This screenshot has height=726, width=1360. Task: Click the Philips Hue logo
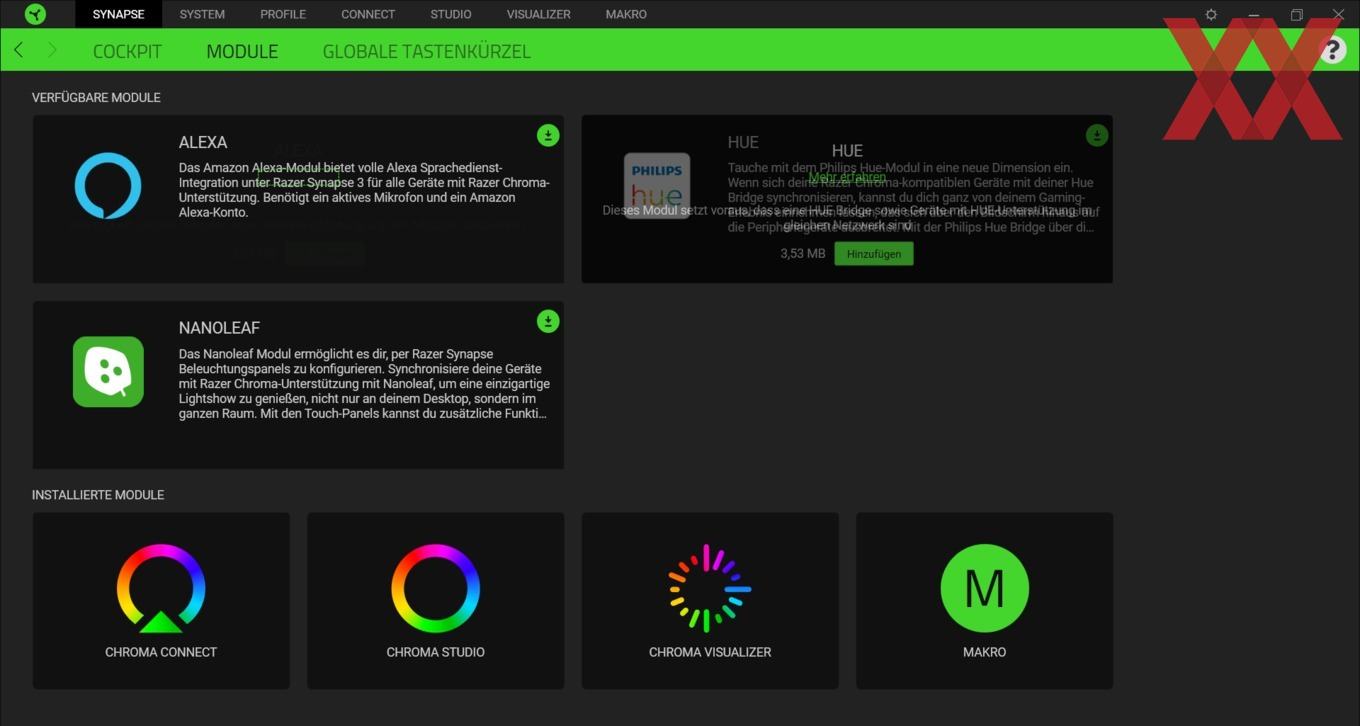(x=657, y=186)
